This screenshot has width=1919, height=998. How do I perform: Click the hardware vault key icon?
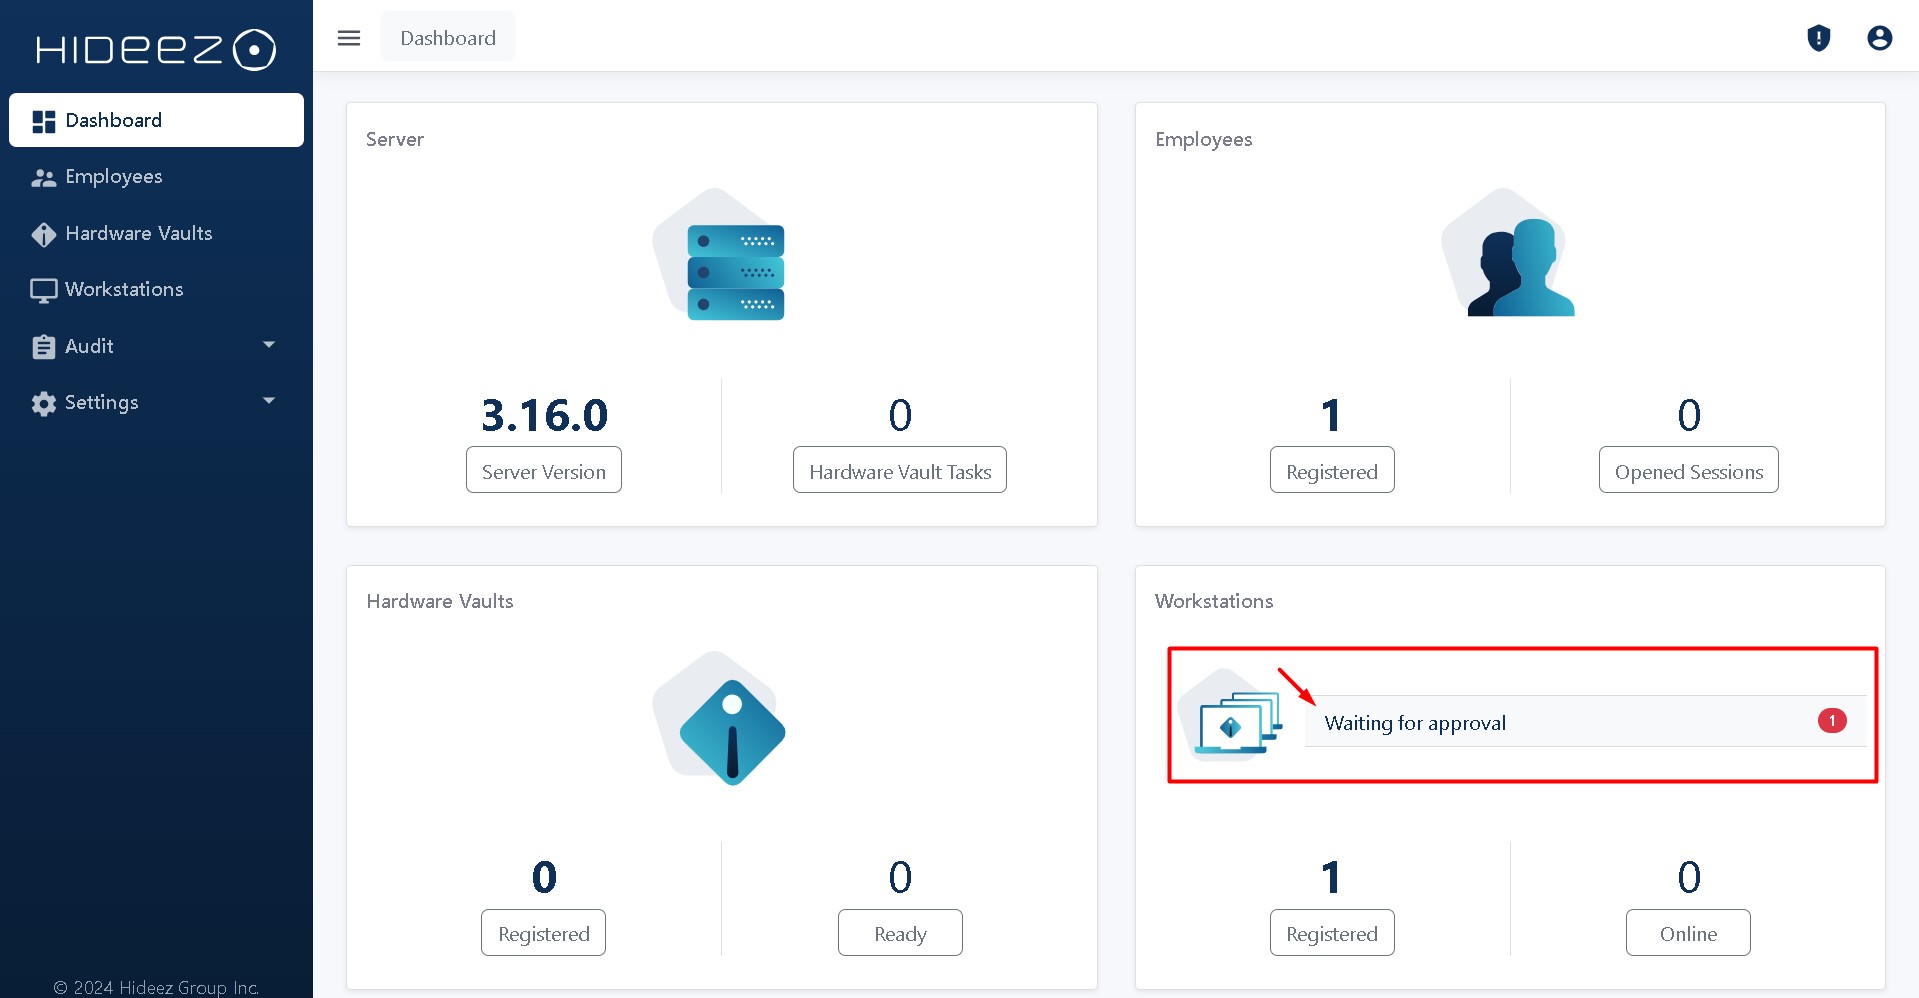(722, 720)
